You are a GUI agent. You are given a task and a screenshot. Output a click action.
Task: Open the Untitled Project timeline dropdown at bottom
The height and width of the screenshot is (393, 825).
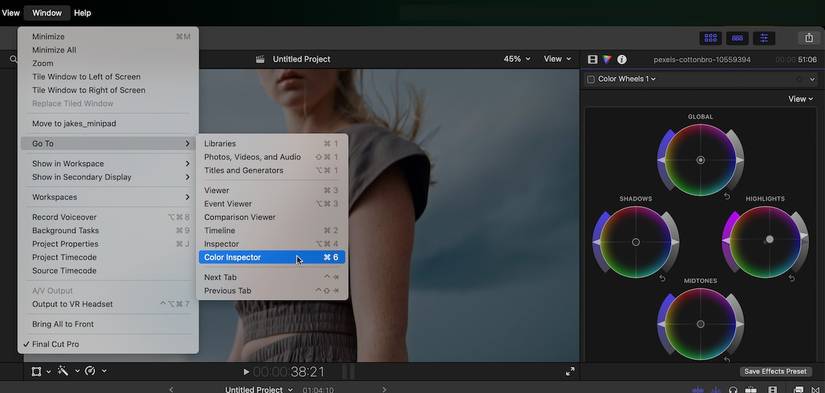(x=259, y=389)
